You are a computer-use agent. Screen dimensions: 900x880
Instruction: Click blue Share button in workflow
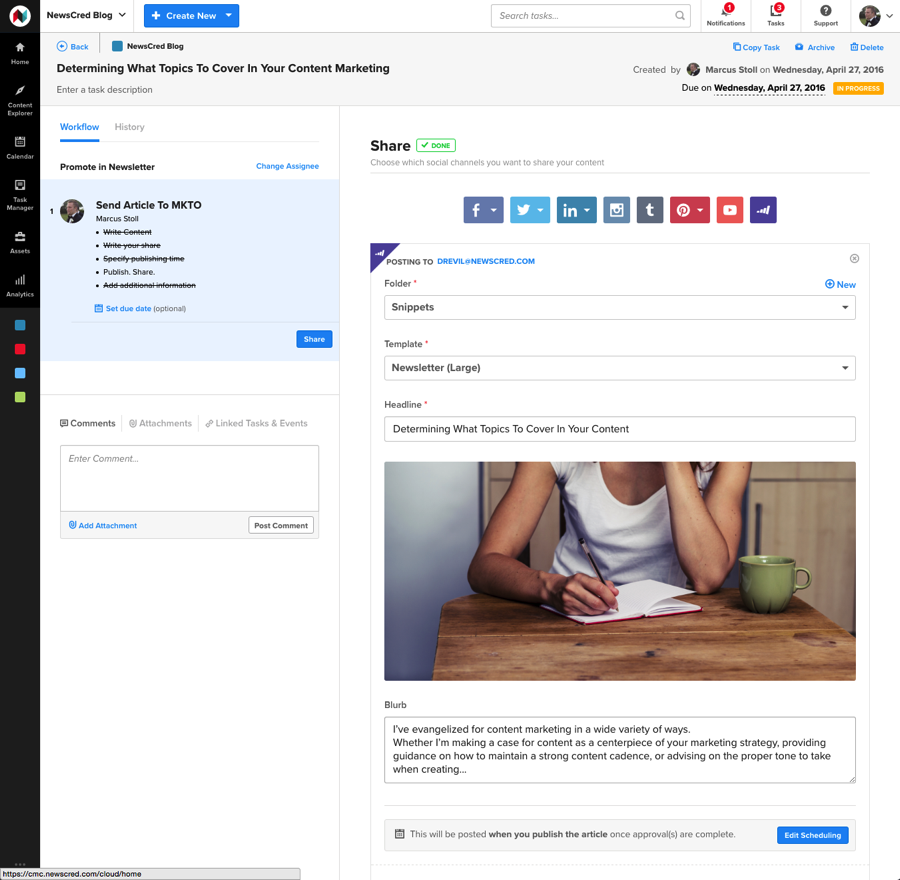[x=314, y=339]
